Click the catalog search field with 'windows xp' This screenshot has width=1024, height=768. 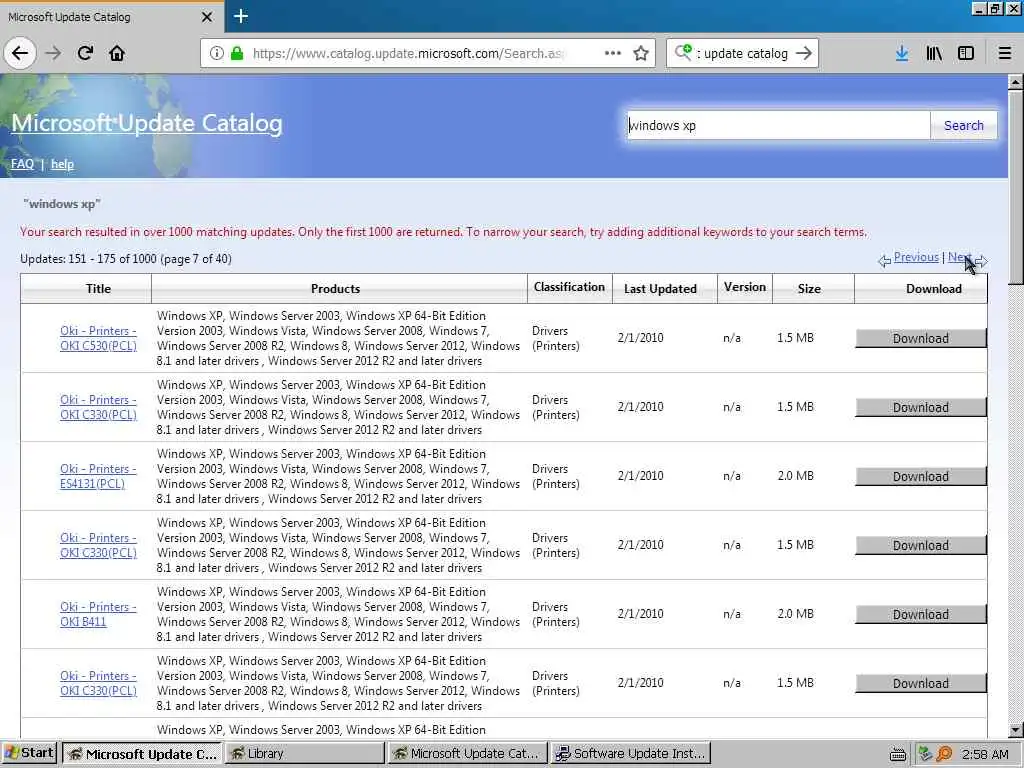[x=778, y=125]
